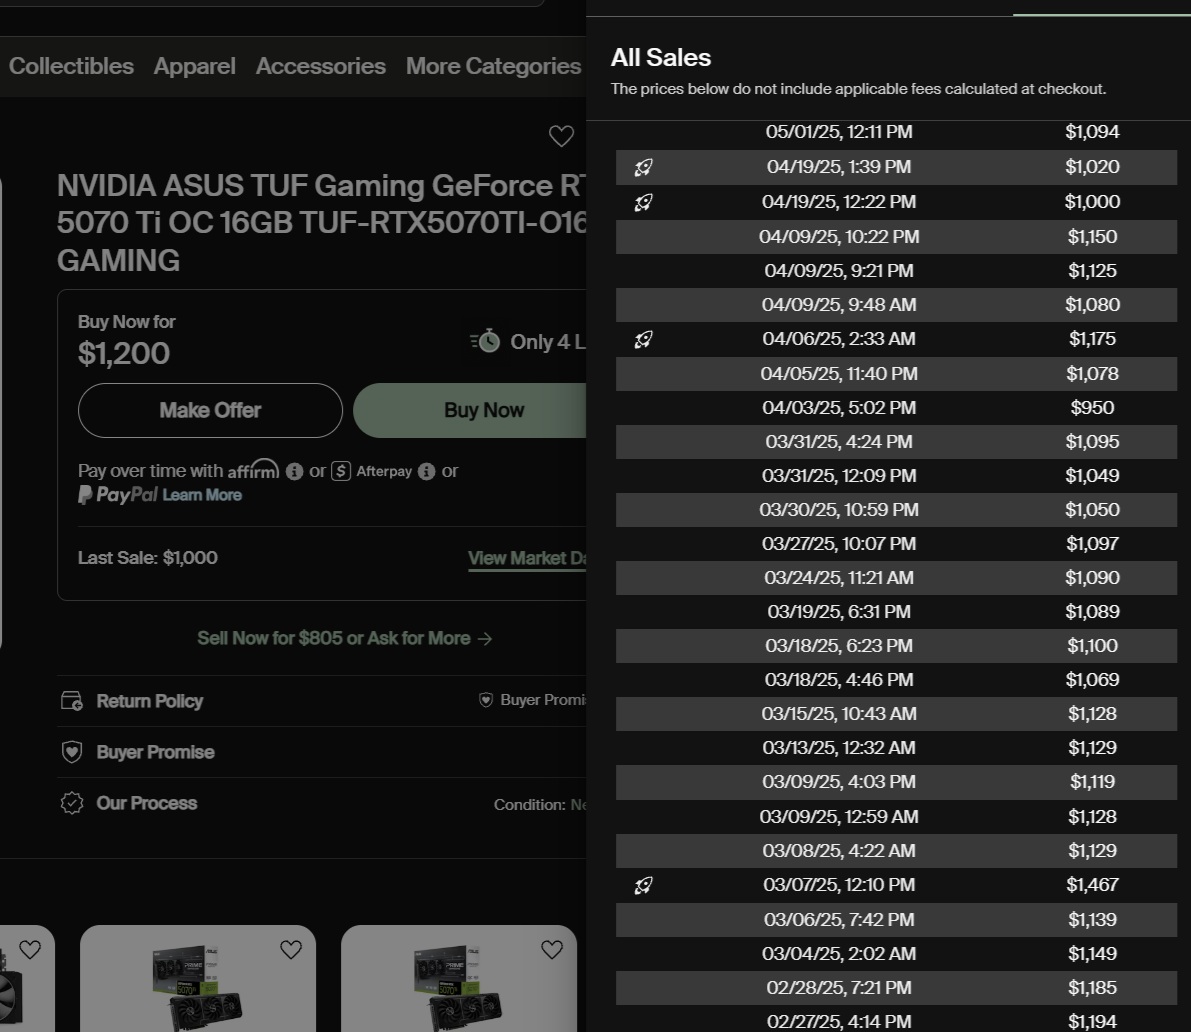Click the Buy Now button
This screenshot has height=1032, width=1191.
[x=471, y=410]
